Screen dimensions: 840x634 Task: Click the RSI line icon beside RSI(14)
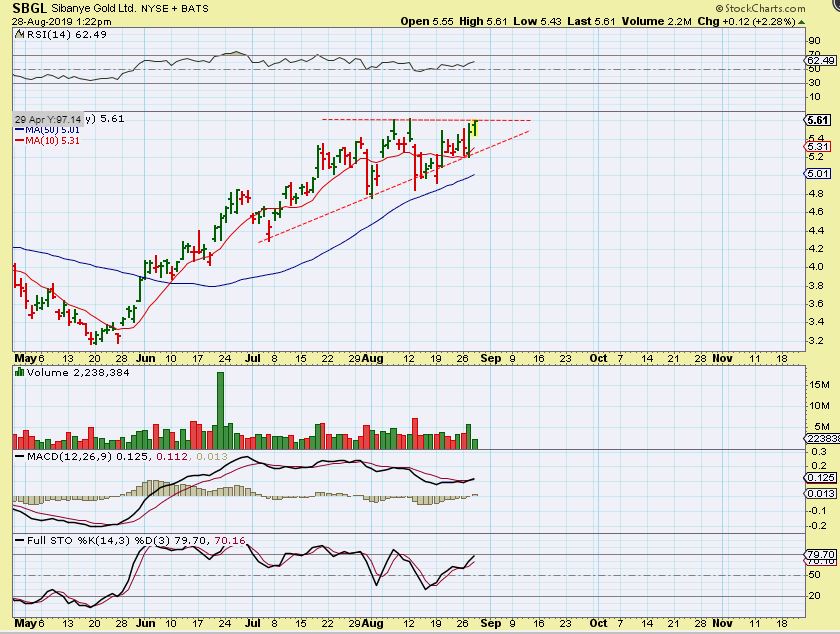click(x=19, y=34)
